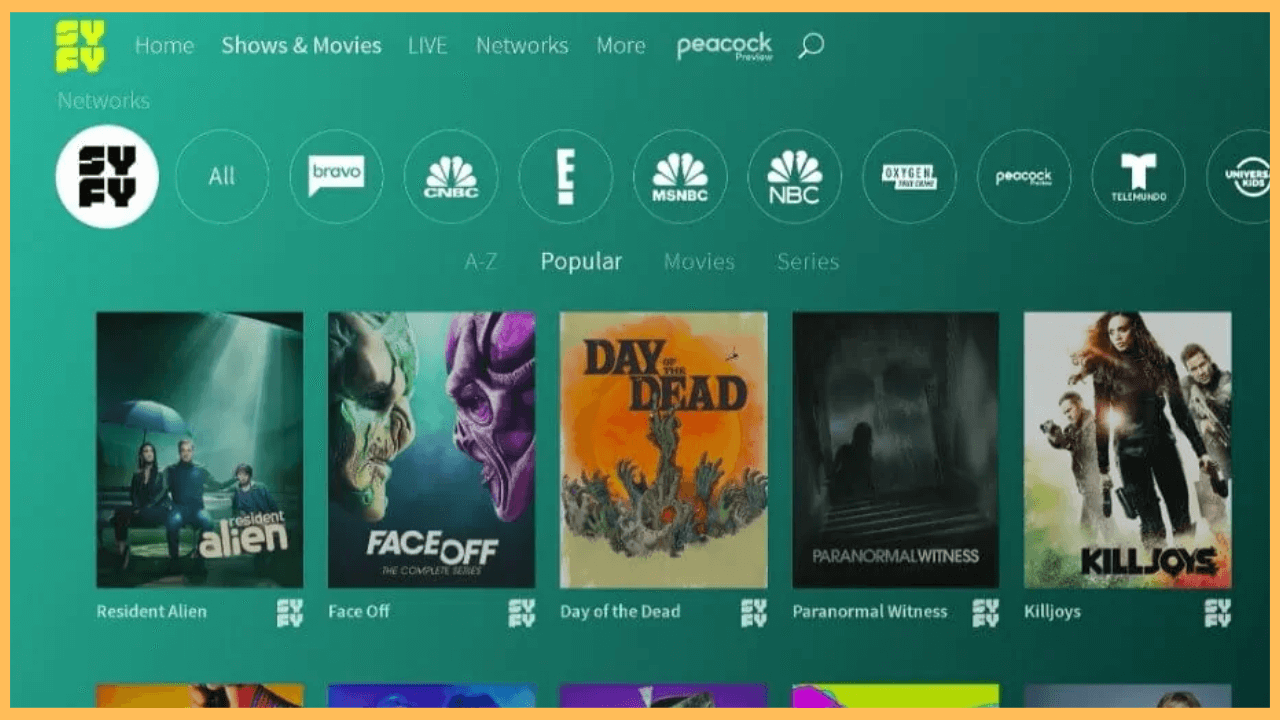
Task: Select the MSNBC network icon
Action: [x=680, y=176]
